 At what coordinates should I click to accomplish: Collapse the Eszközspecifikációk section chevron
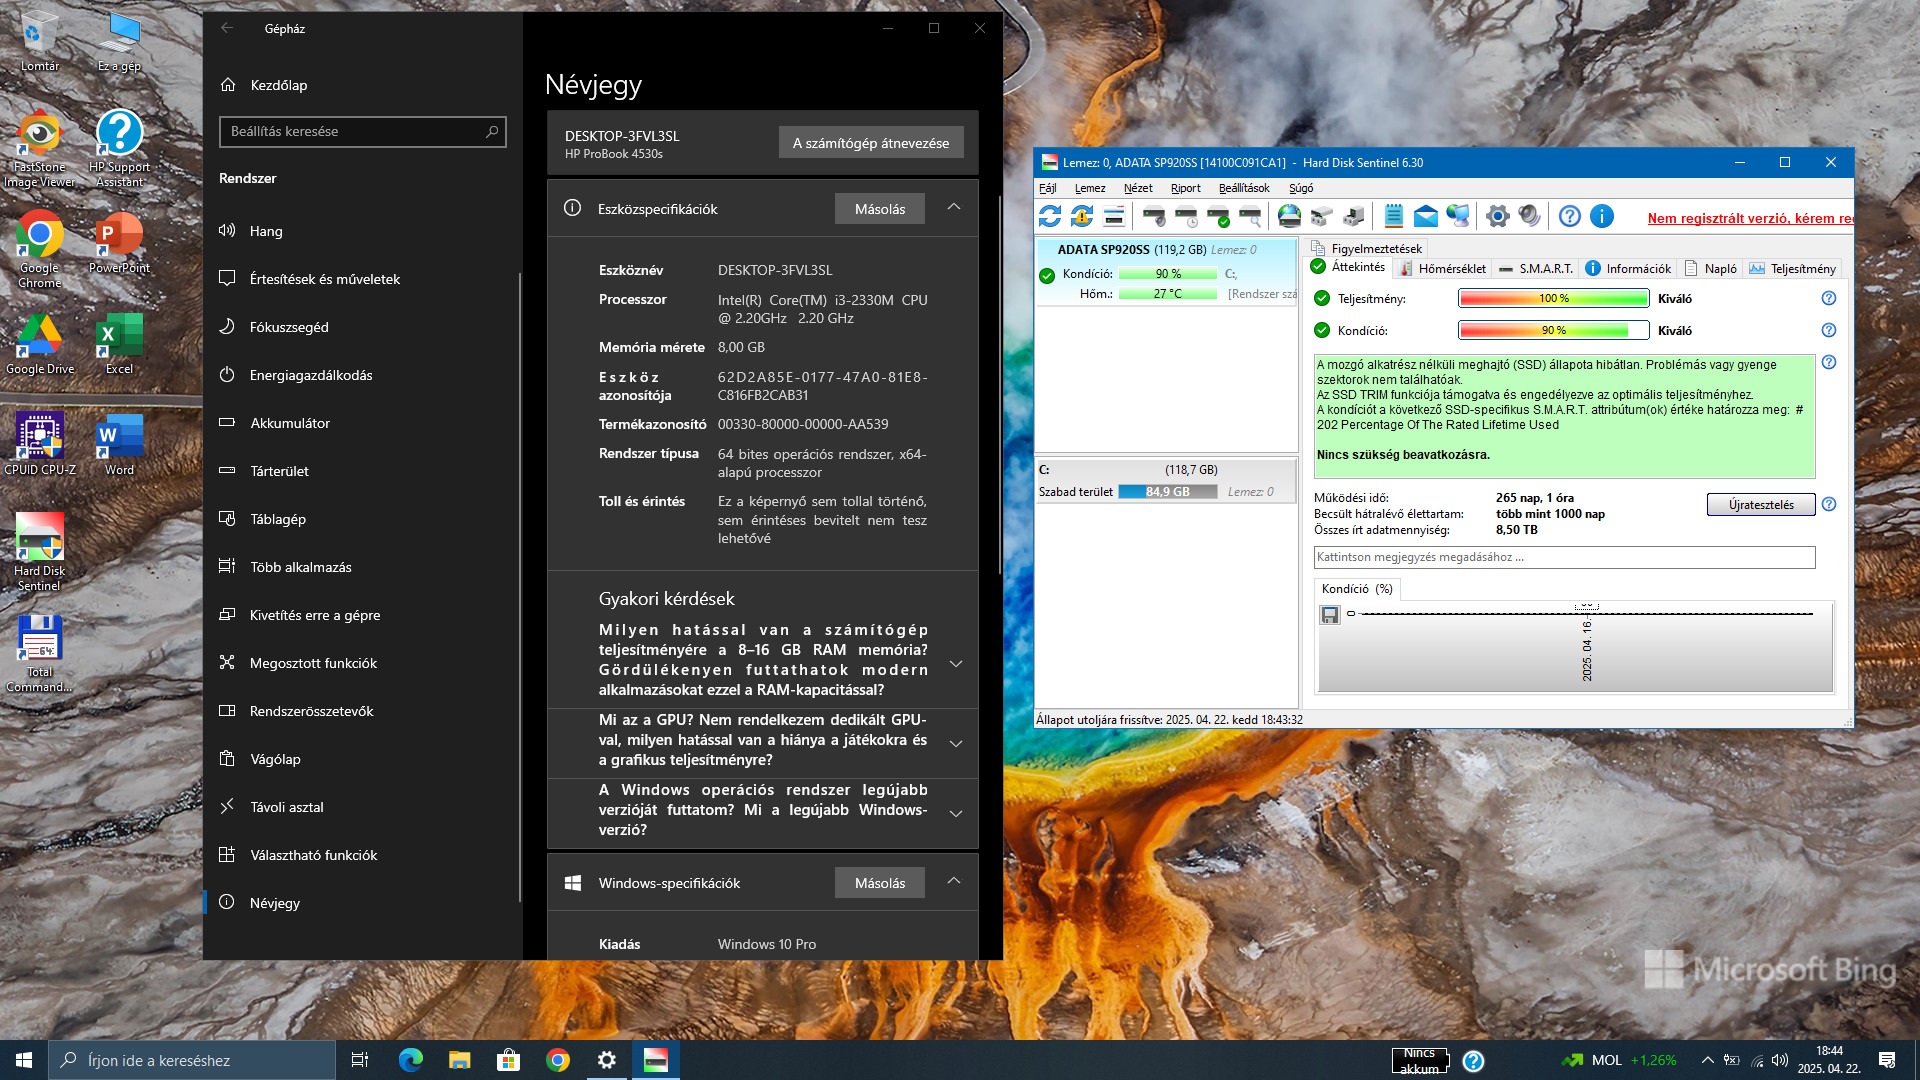pyautogui.click(x=953, y=208)
